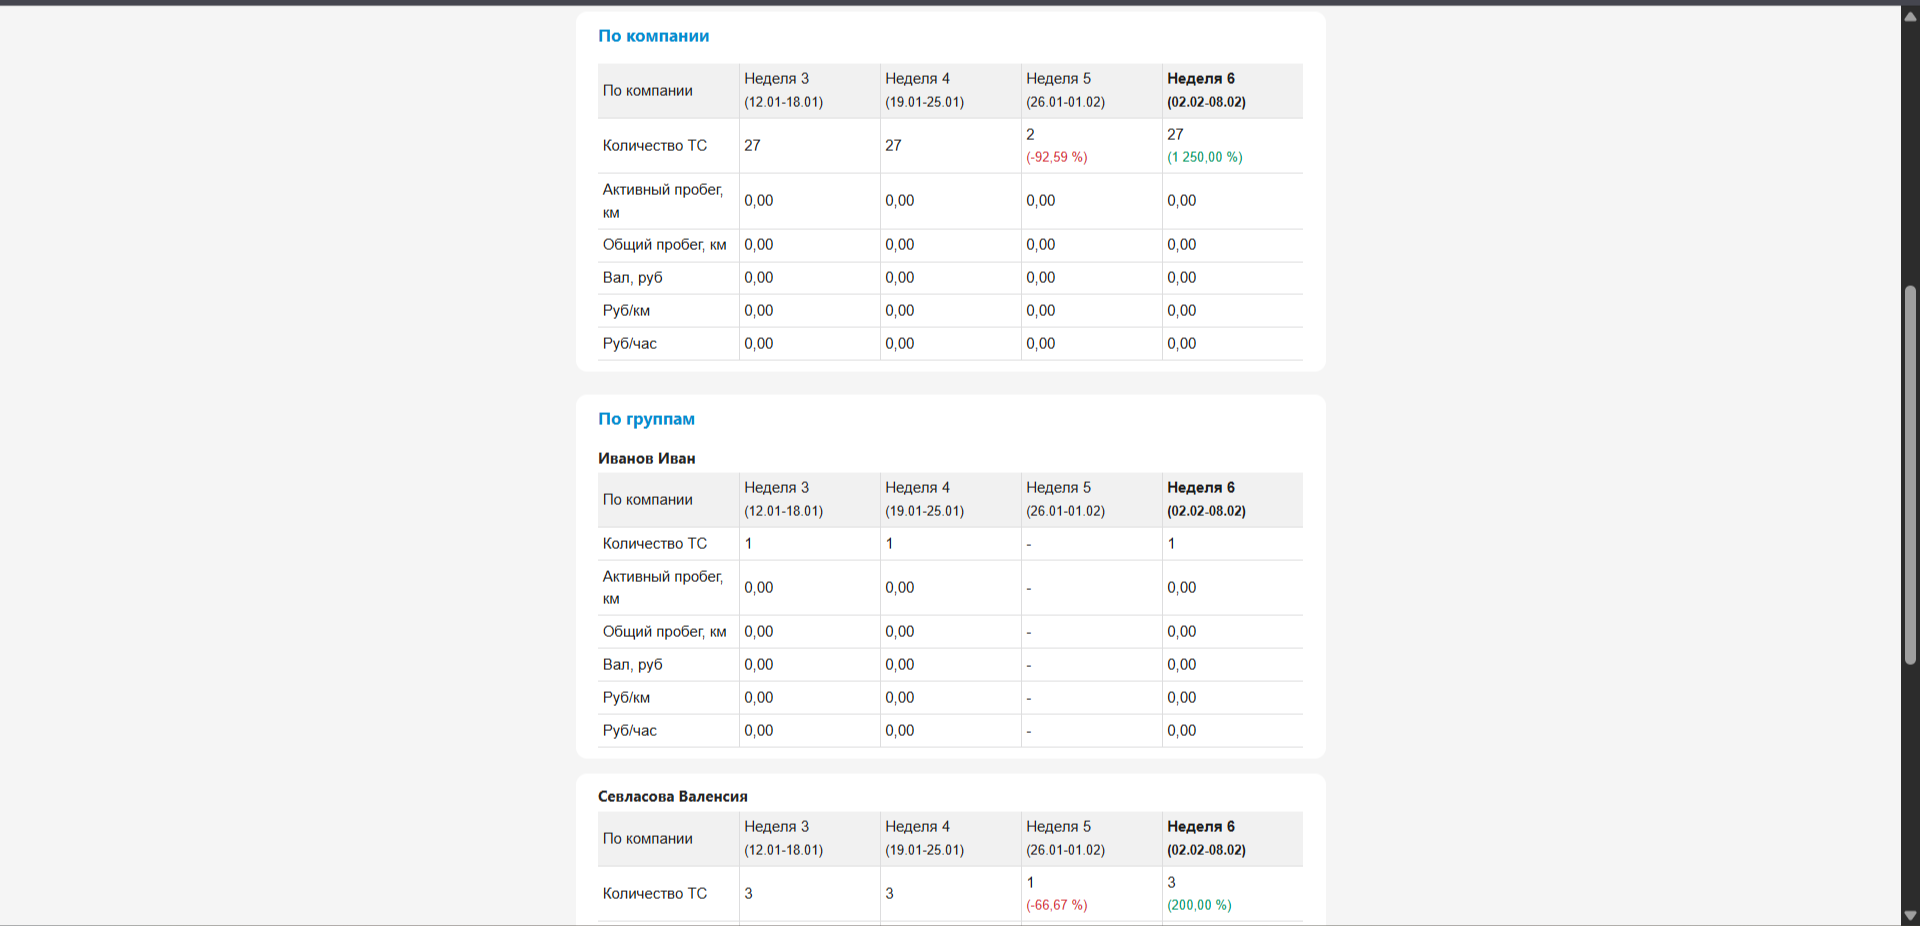Image resolution: width=1920 pixels, height=926 pixels.
Task: Click the red "-92,59 %" change value
Action: [1057, 157]
